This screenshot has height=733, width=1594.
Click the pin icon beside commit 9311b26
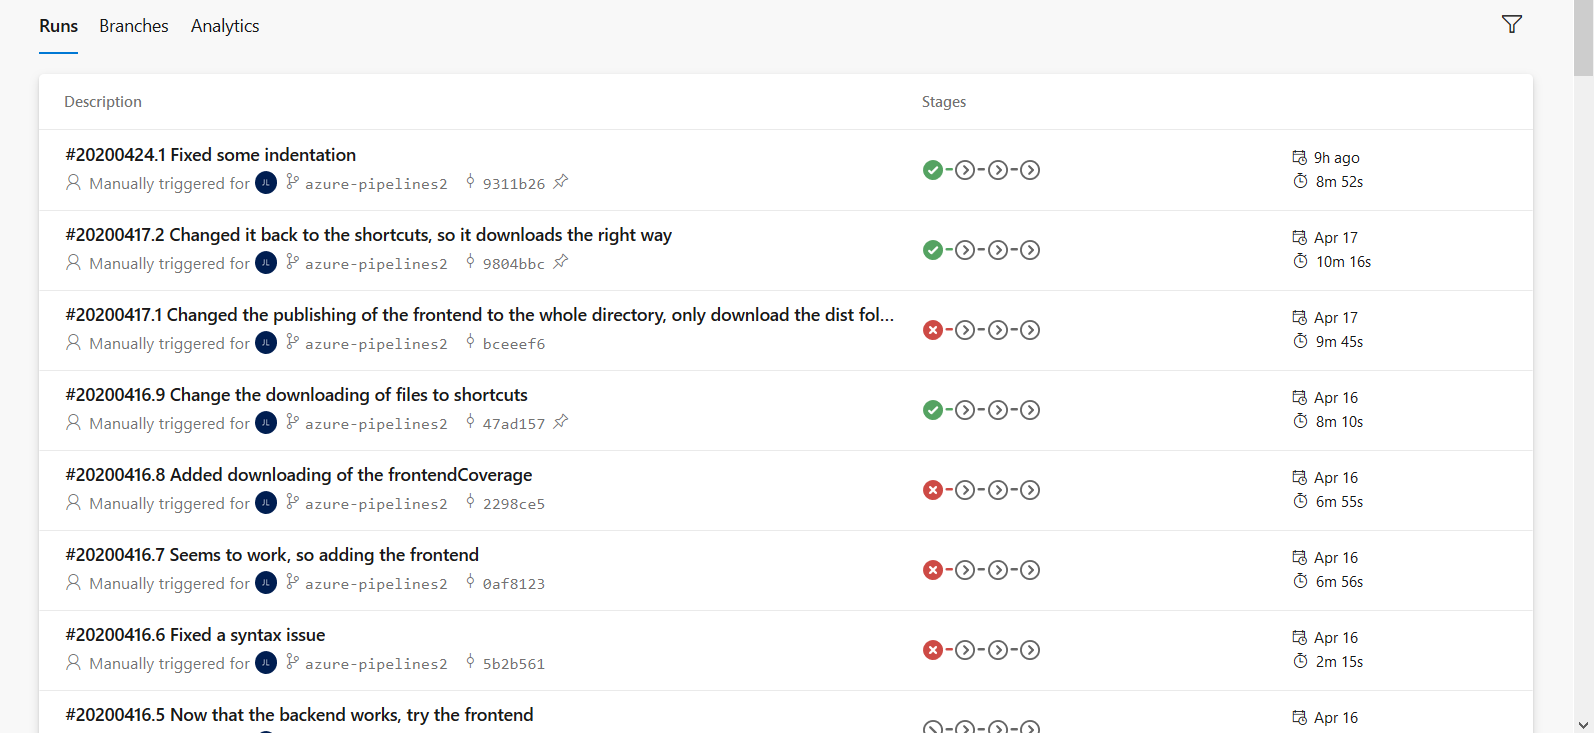[561, 182]
